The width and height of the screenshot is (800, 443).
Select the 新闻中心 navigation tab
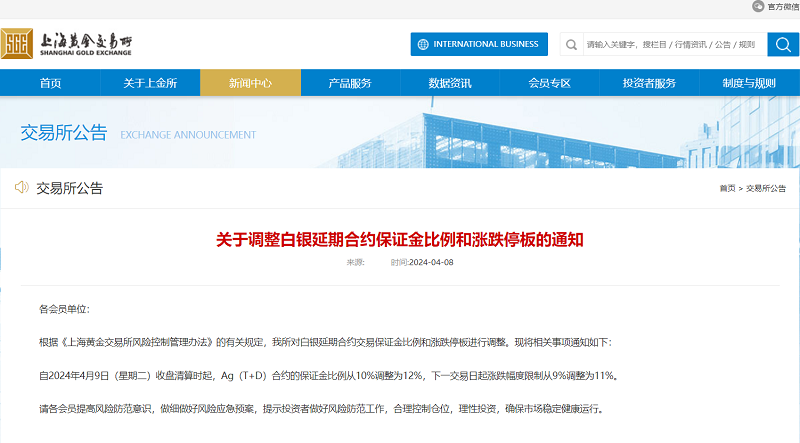(250, 83)
